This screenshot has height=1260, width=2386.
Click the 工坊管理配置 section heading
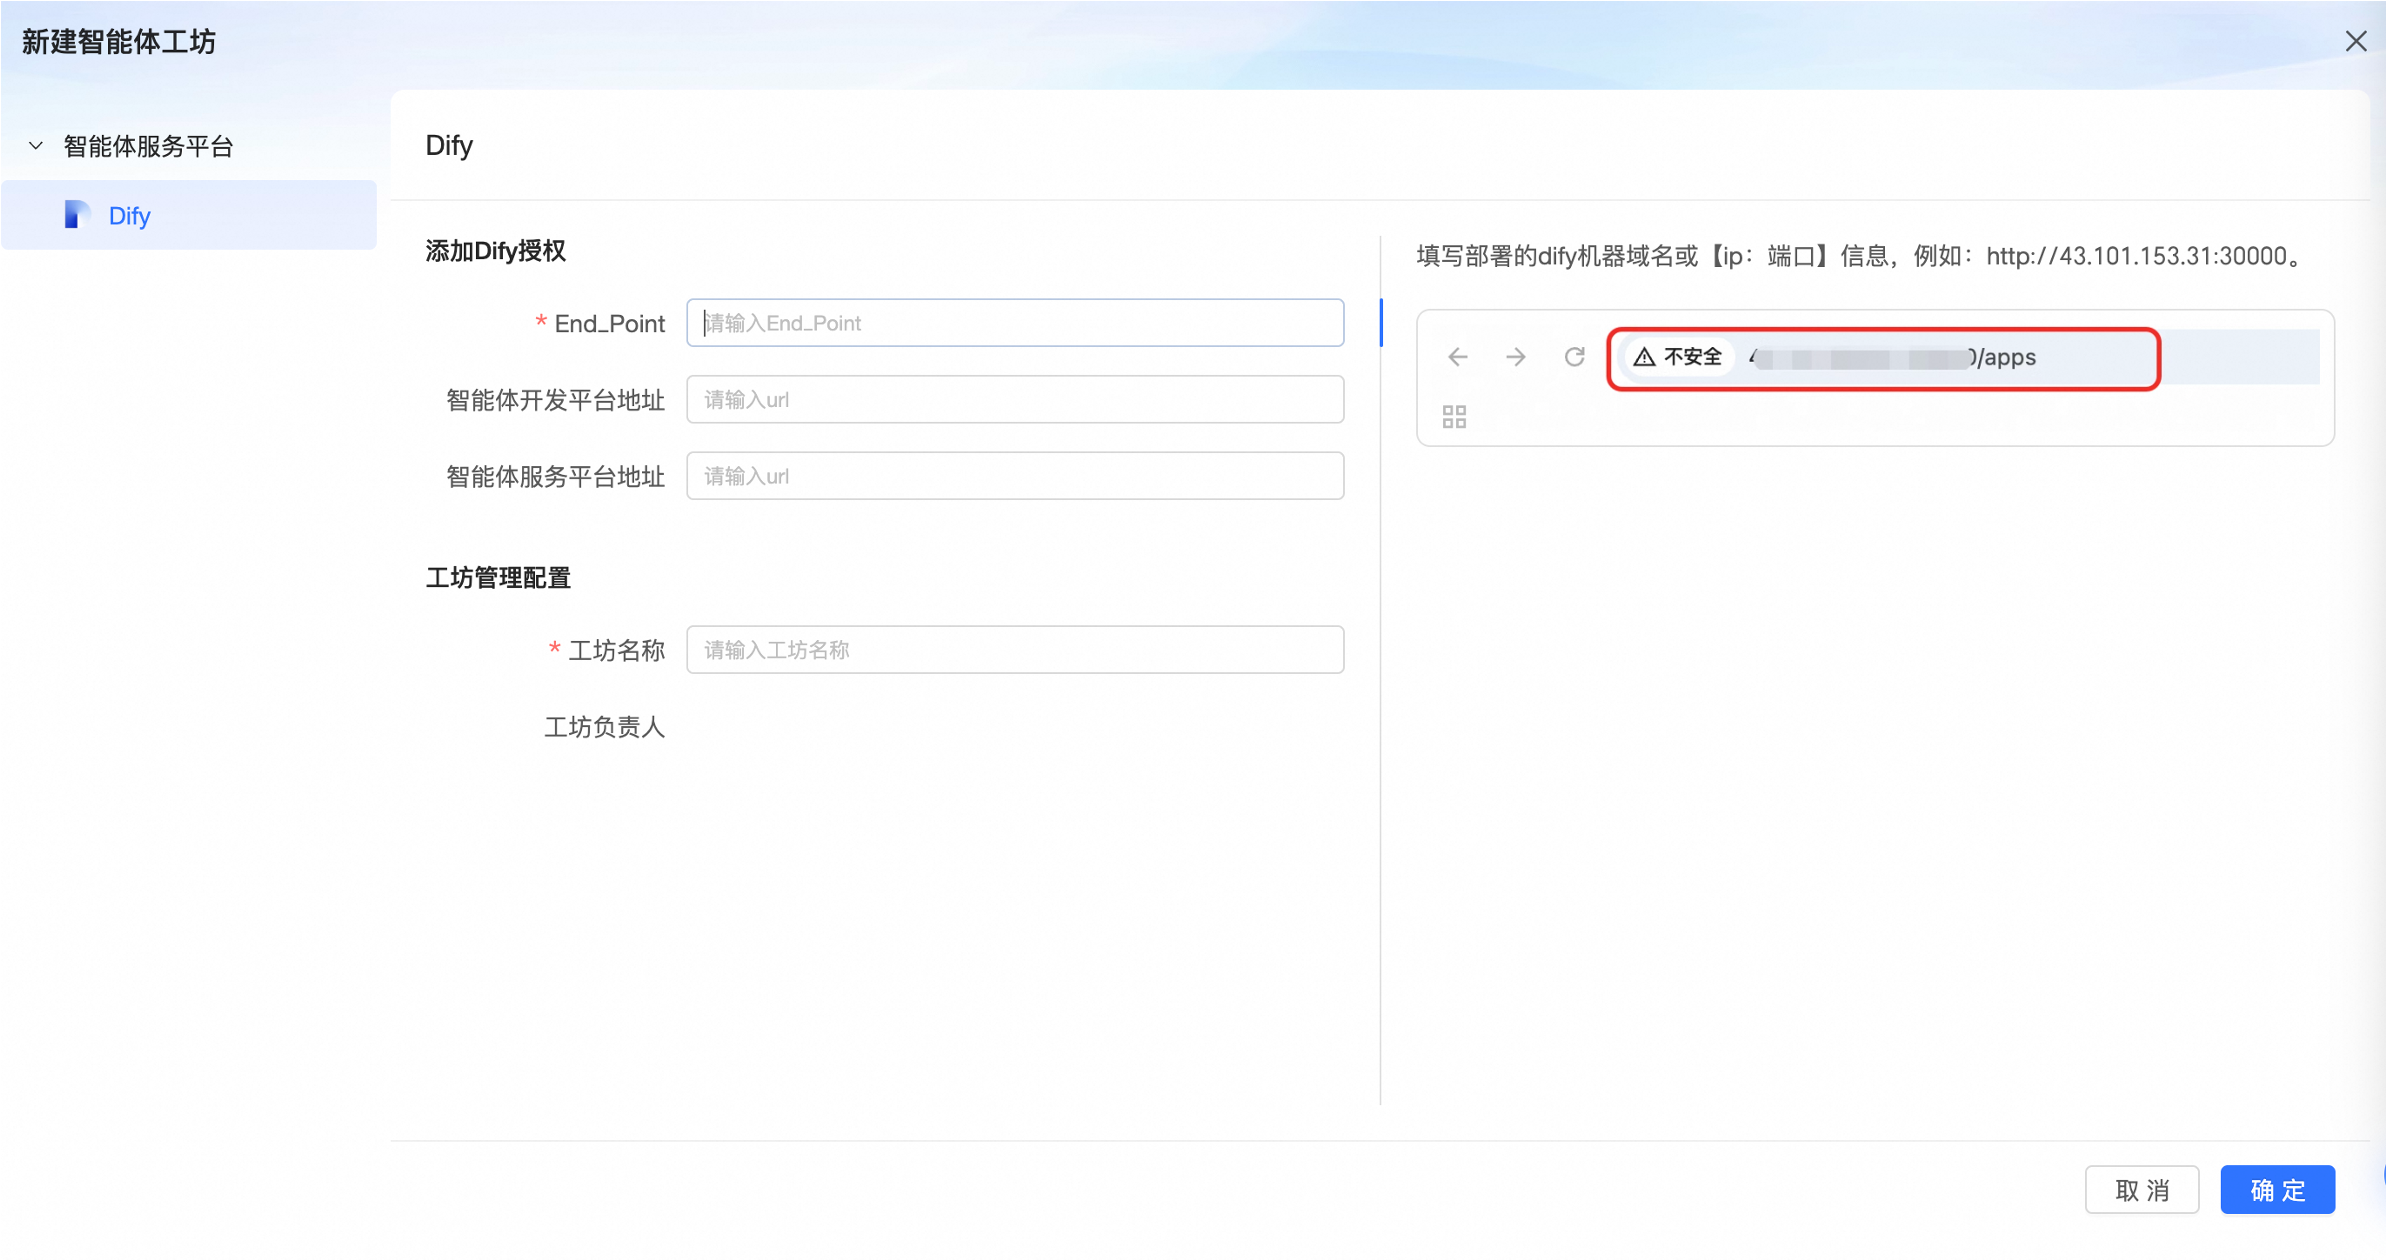[x=498, y=578]
